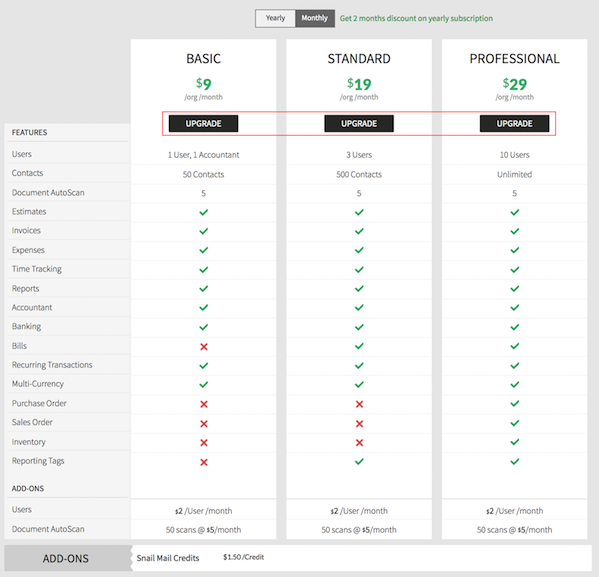Screen dimensions: 599x577
Task: Click Standard plan's Sales Order cross icon
Action: (x=359, y=423)
